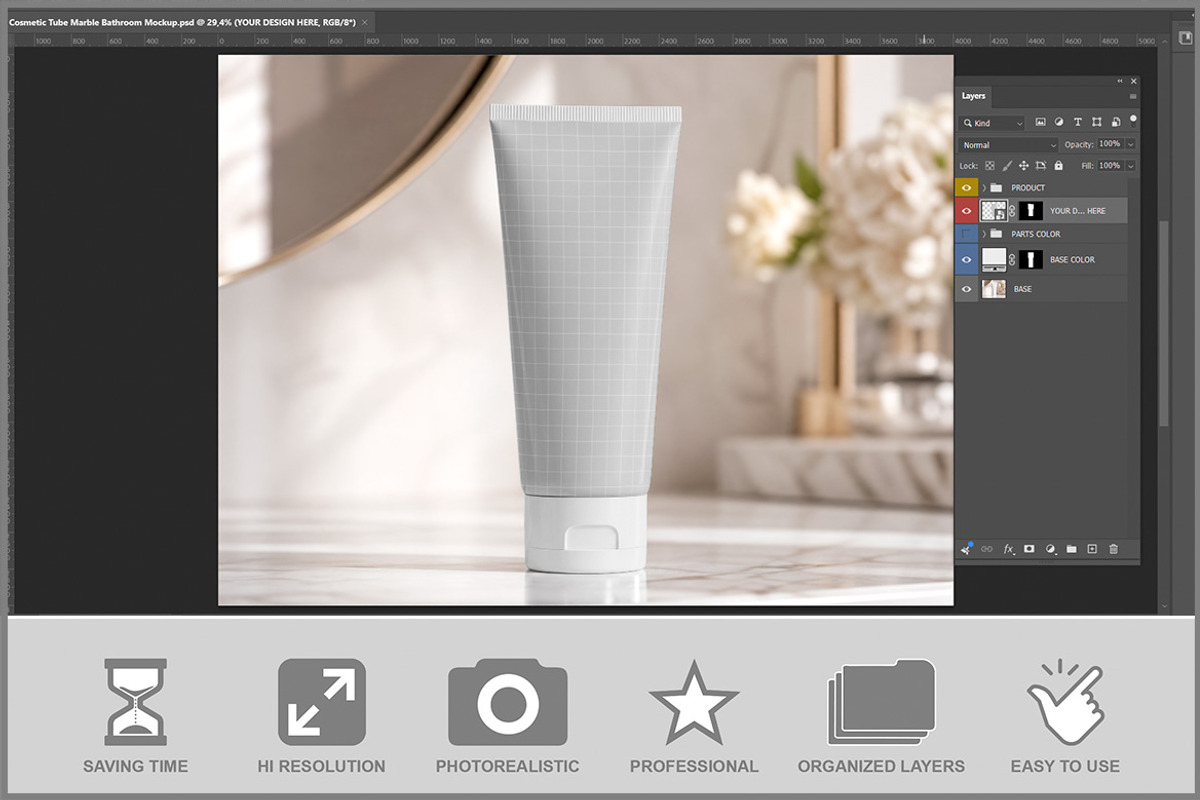Click the YOUR D... HERE layer name
Viewport: 1200px width, 800px height.
(x=1078, y=211)
